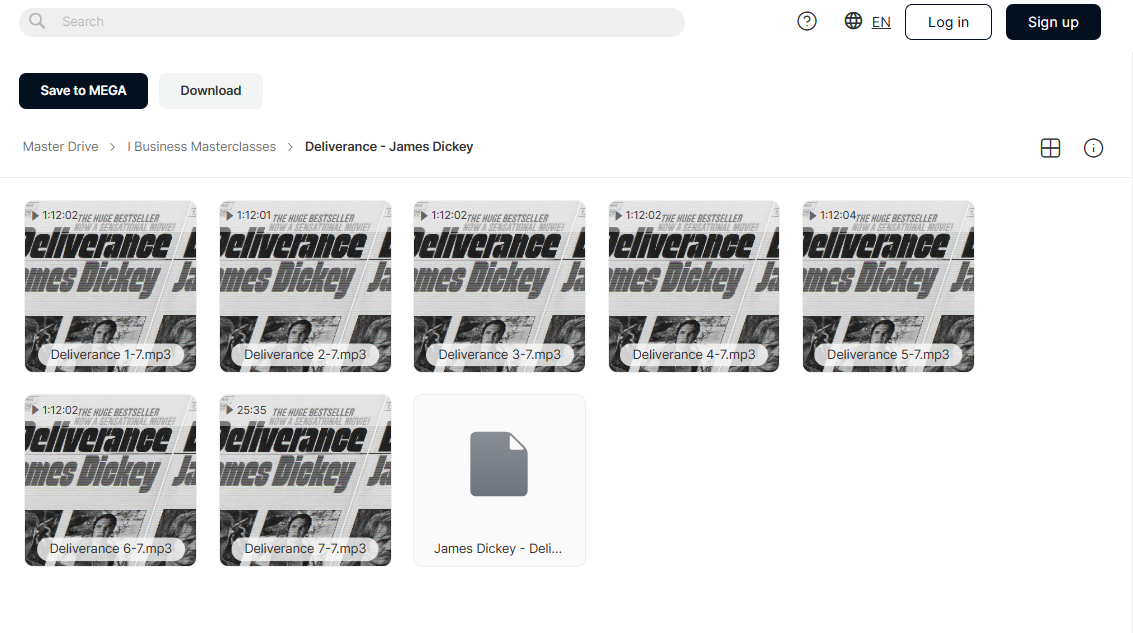Click the Deliverance 2-7.mp3 file name
Screen dimensions: 1133x633
(x=305, y=355)
